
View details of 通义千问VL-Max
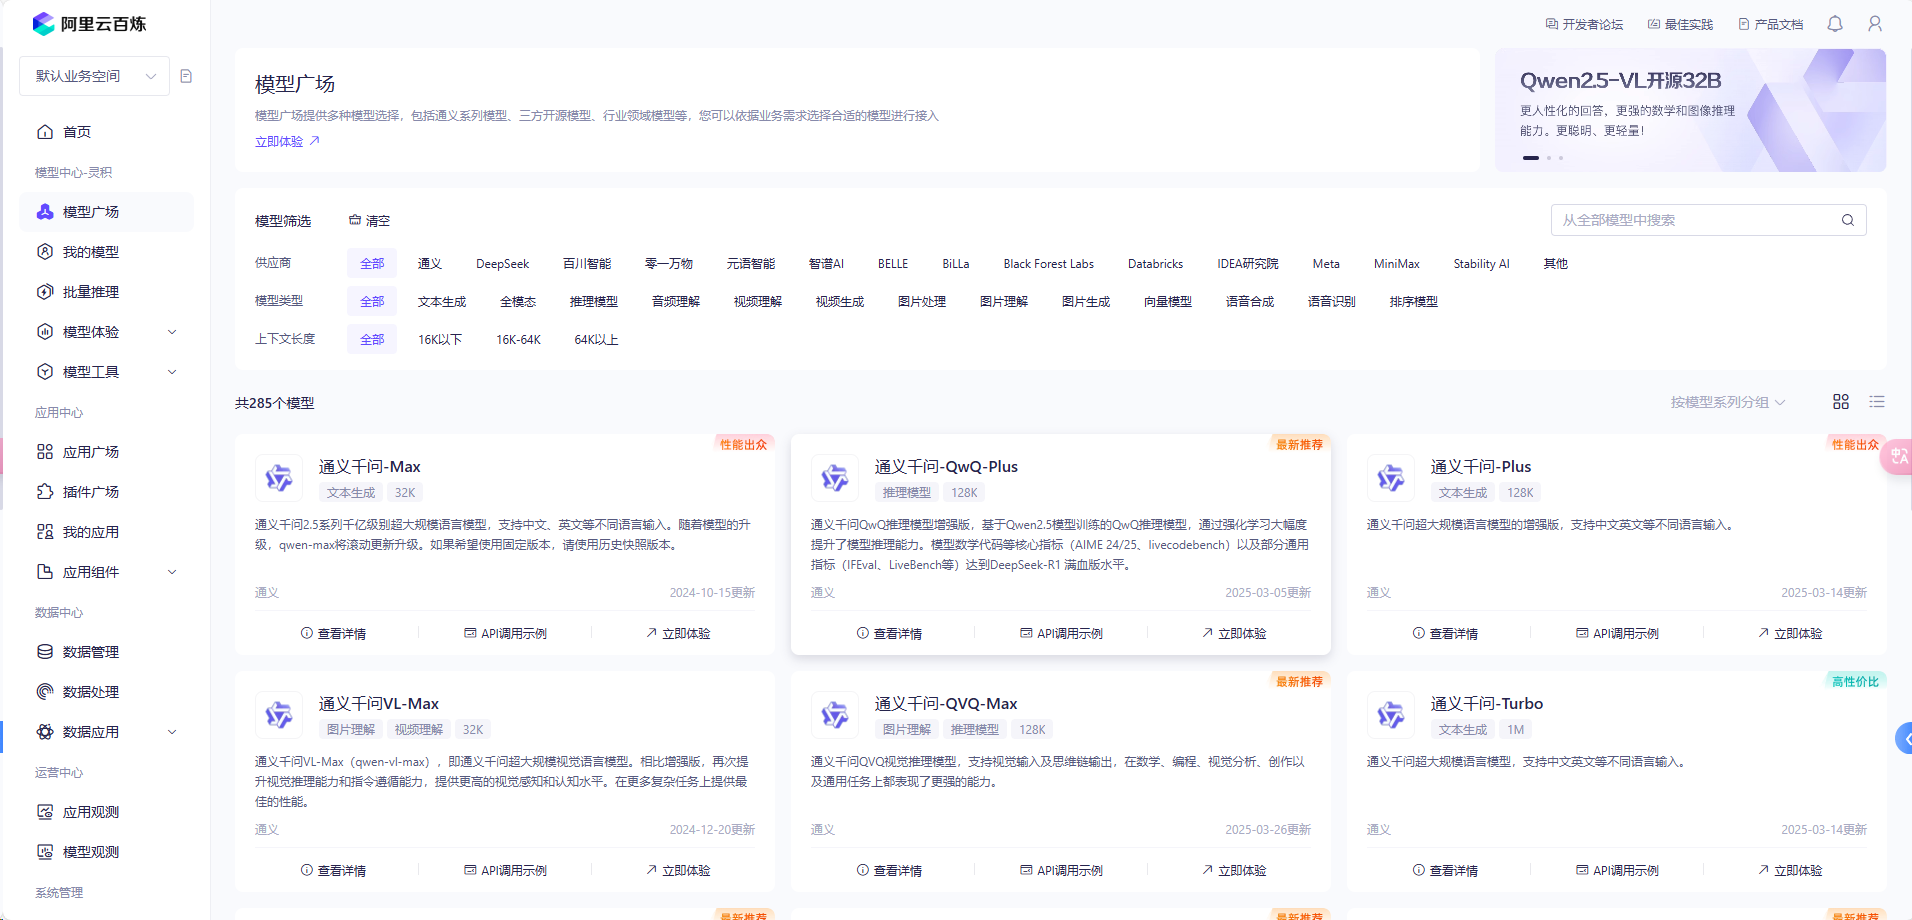click(333, 870)
